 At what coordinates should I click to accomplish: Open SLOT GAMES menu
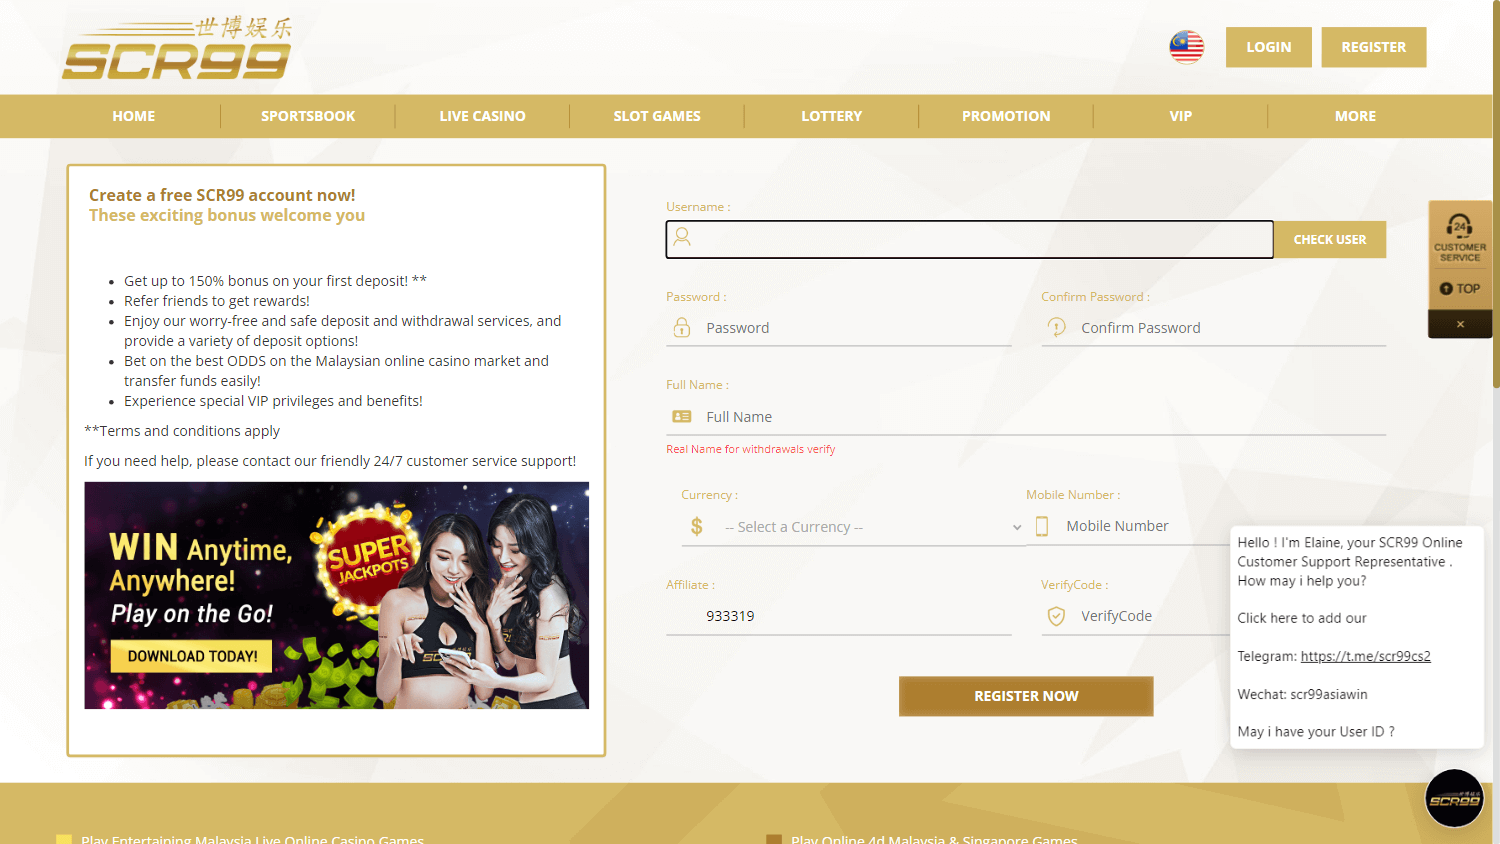click(x=657, y=116)
